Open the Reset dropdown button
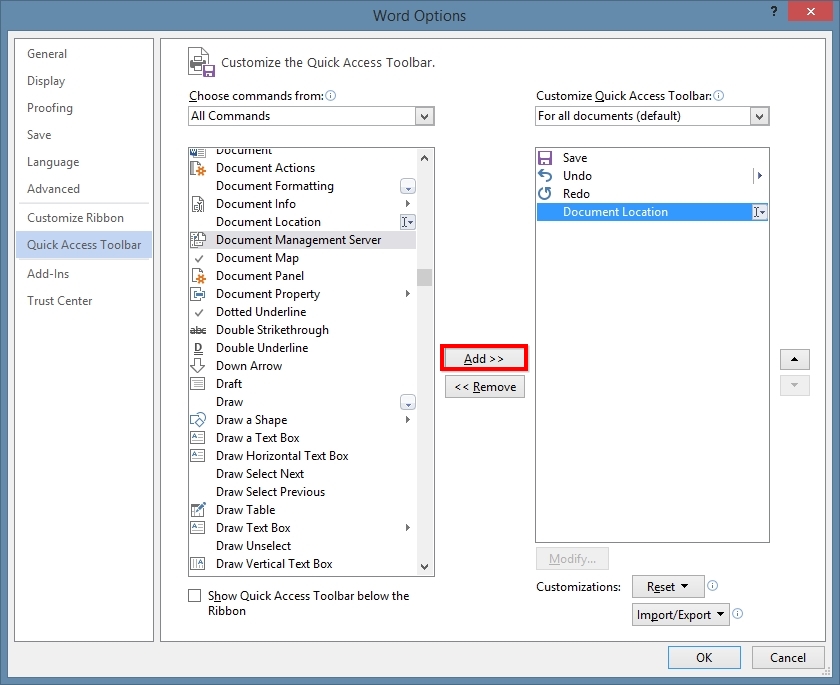This screenshot has width=840, height=685. point(668,586)
